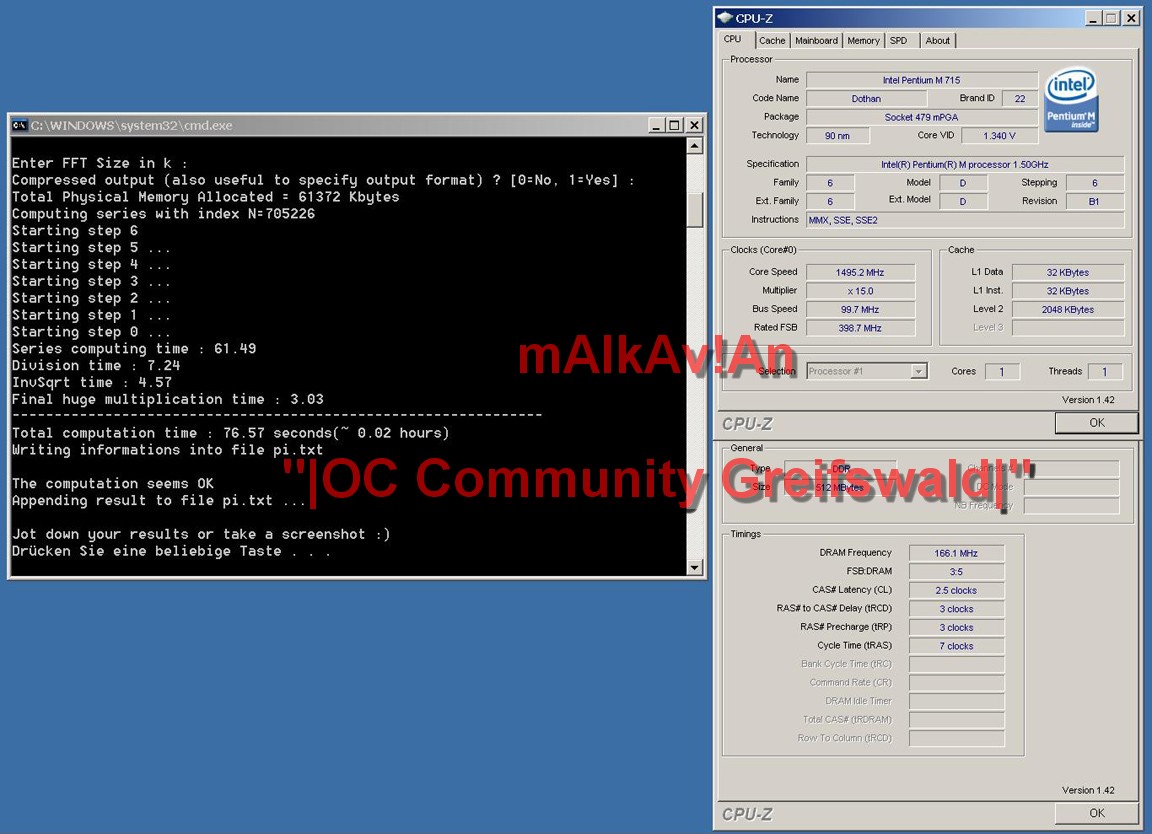
Task: Click the RAS# to CAS# Delay '3 clocks' value
Action: 956,608
